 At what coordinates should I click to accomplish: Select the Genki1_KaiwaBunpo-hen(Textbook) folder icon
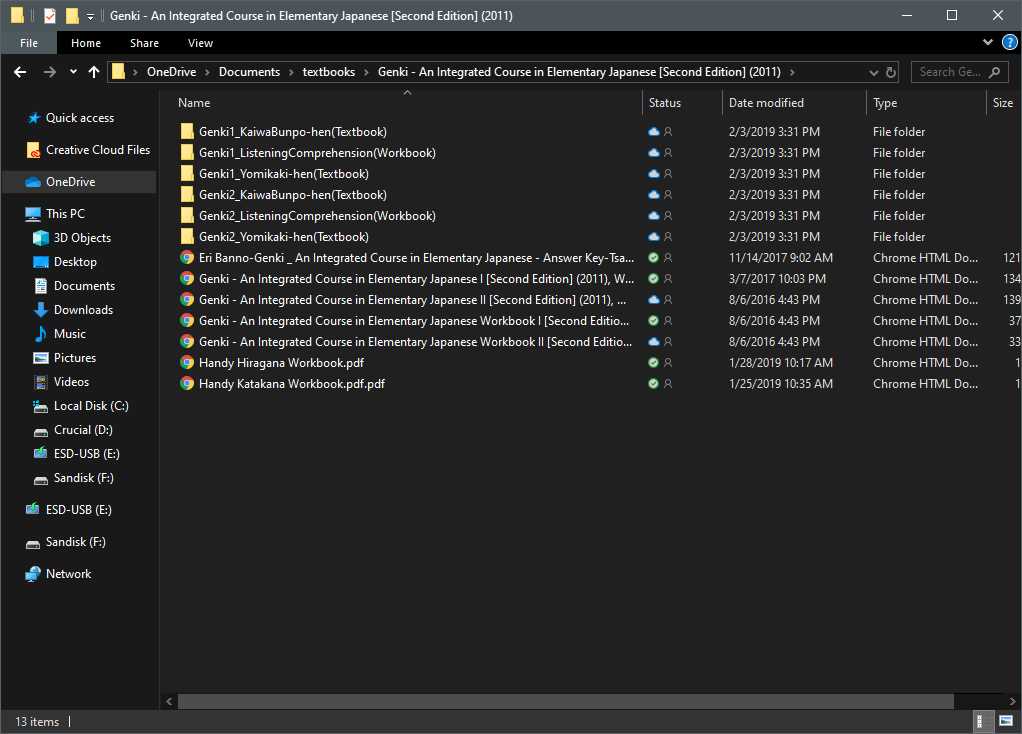[x=187, y=132]
